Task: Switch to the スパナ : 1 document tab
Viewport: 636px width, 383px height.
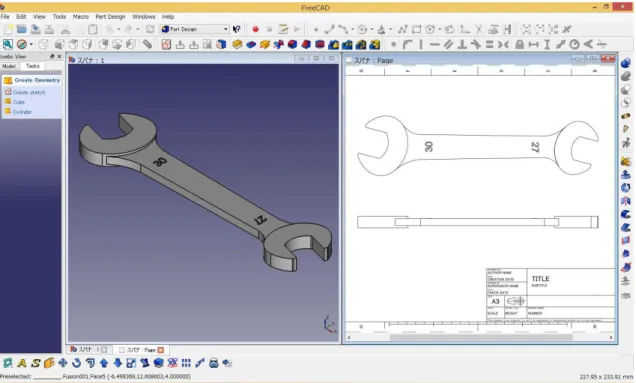Action: [88, 349]
